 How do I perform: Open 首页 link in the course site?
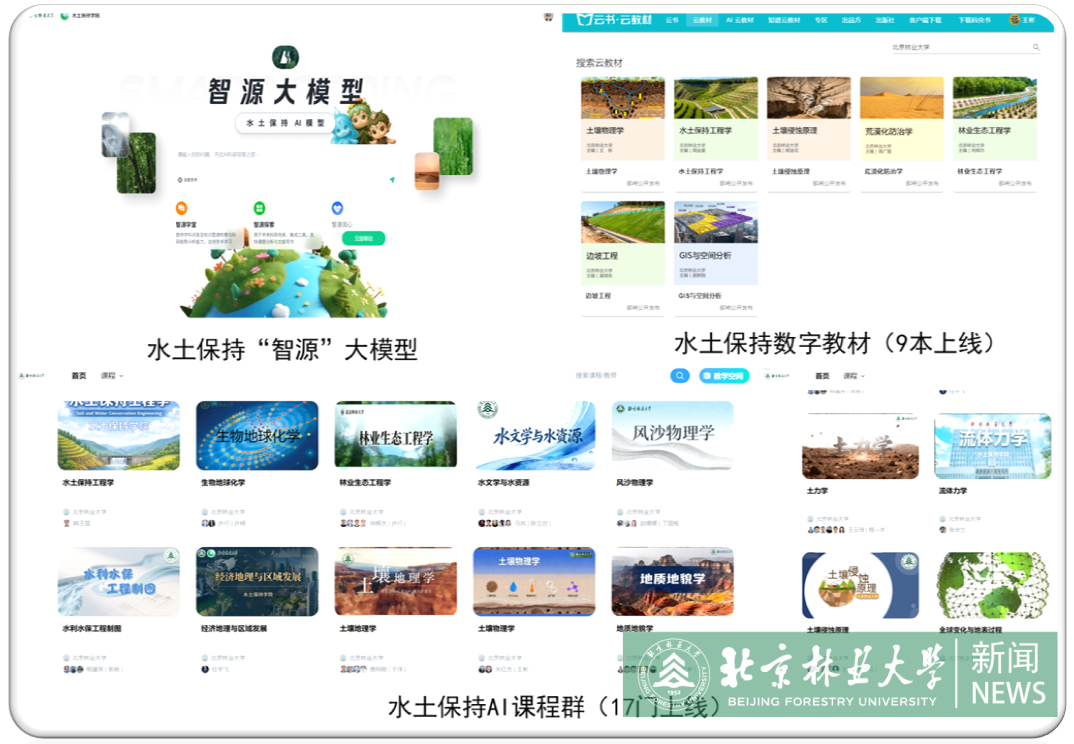[79, 376]
